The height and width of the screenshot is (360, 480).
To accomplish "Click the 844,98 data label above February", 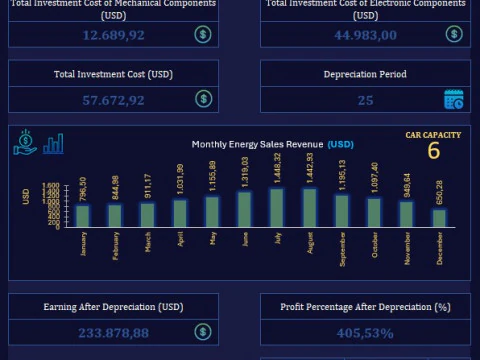I will 115,188.
